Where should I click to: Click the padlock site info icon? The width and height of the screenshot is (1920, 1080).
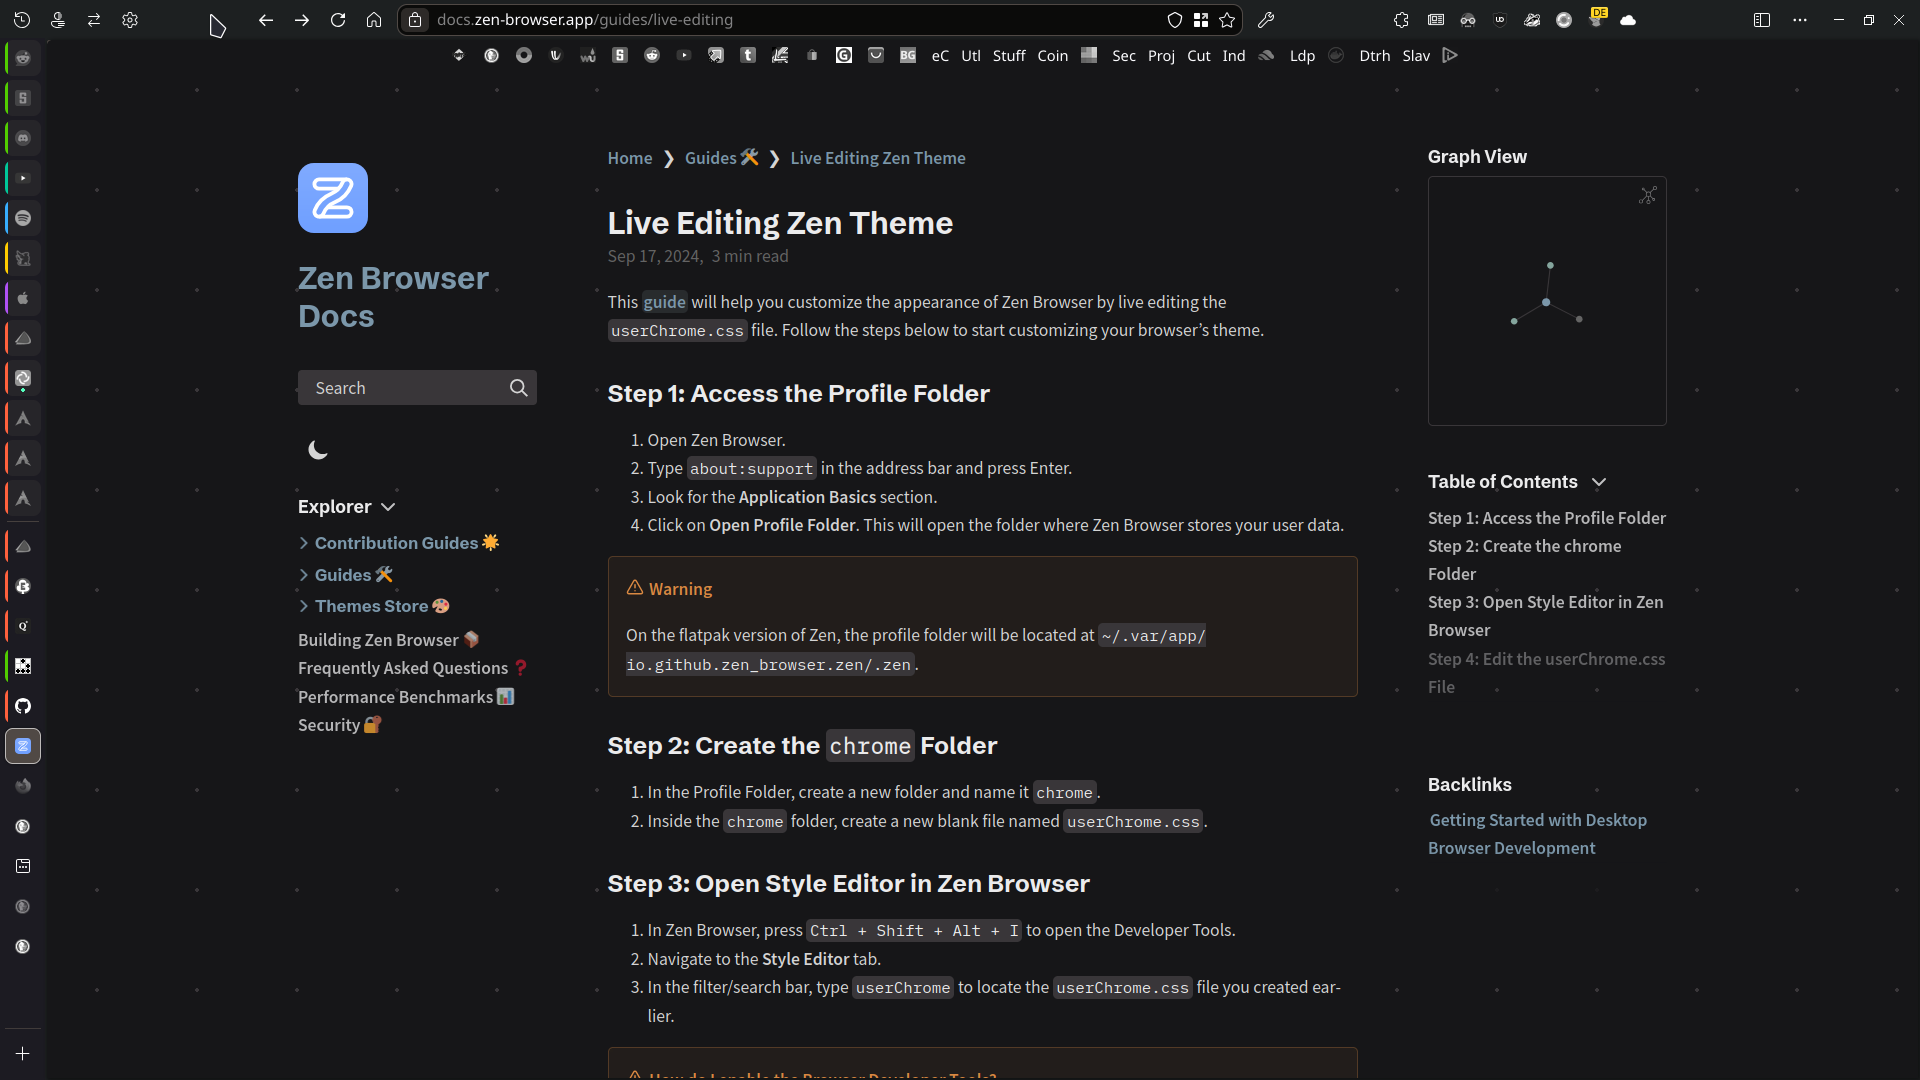(415, 20)
